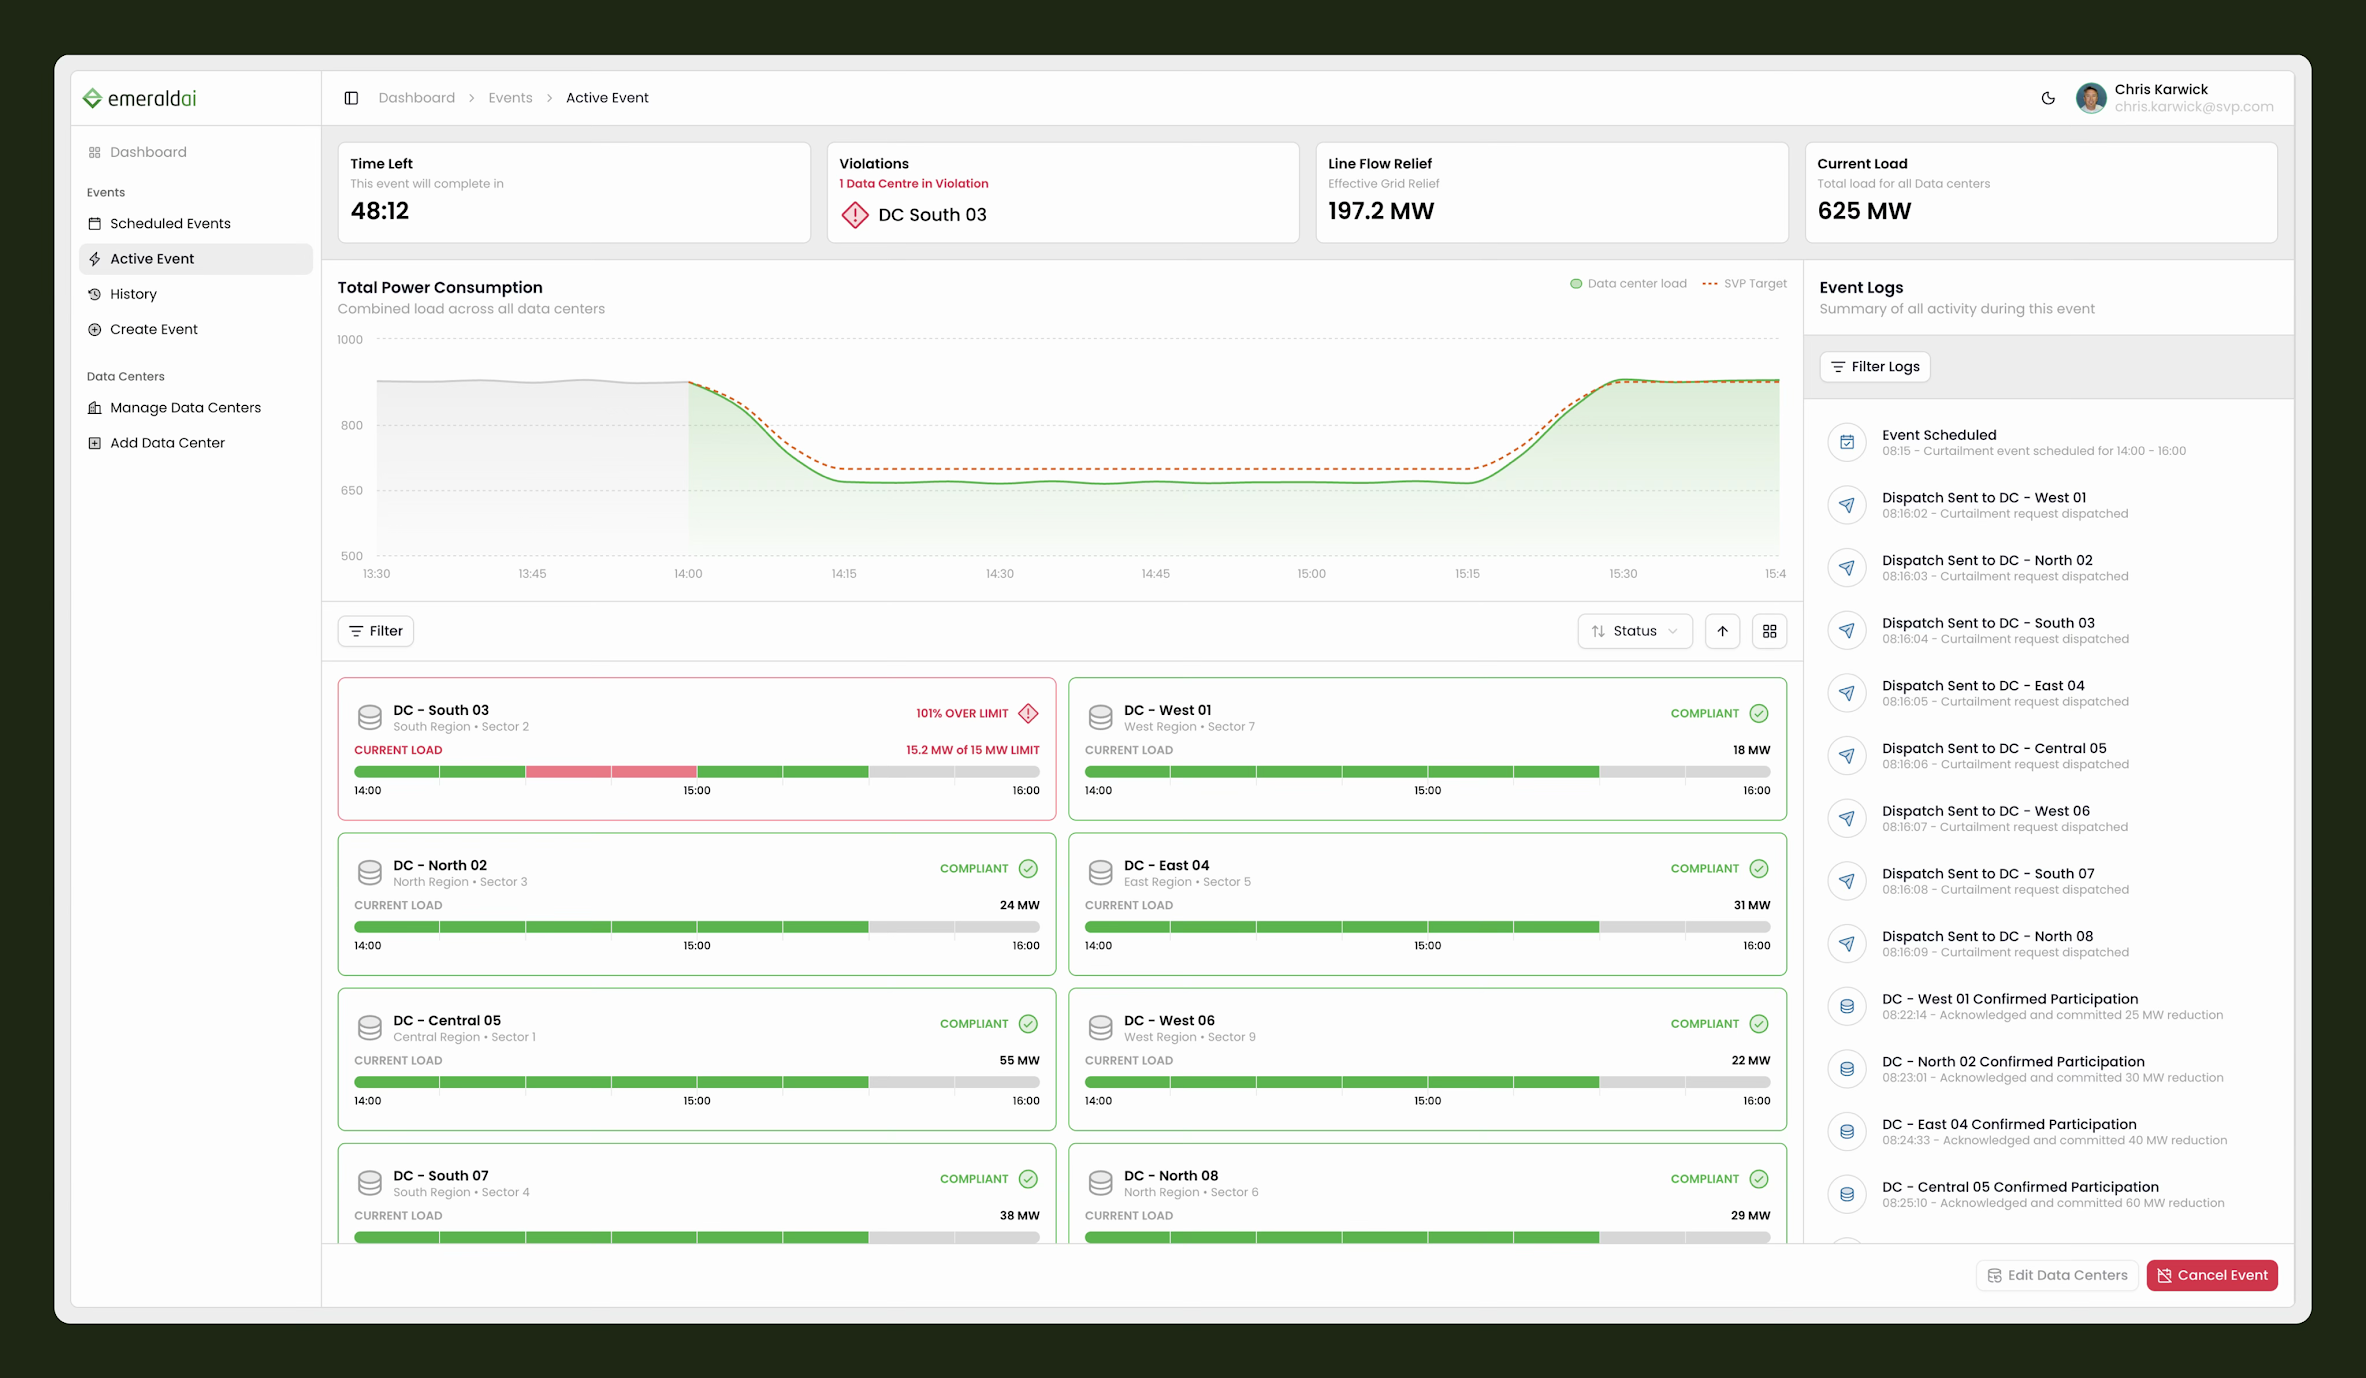This screenshot has height=1378, width=2366.
Task: Open the Filter button for data centers
Action: 376,631
